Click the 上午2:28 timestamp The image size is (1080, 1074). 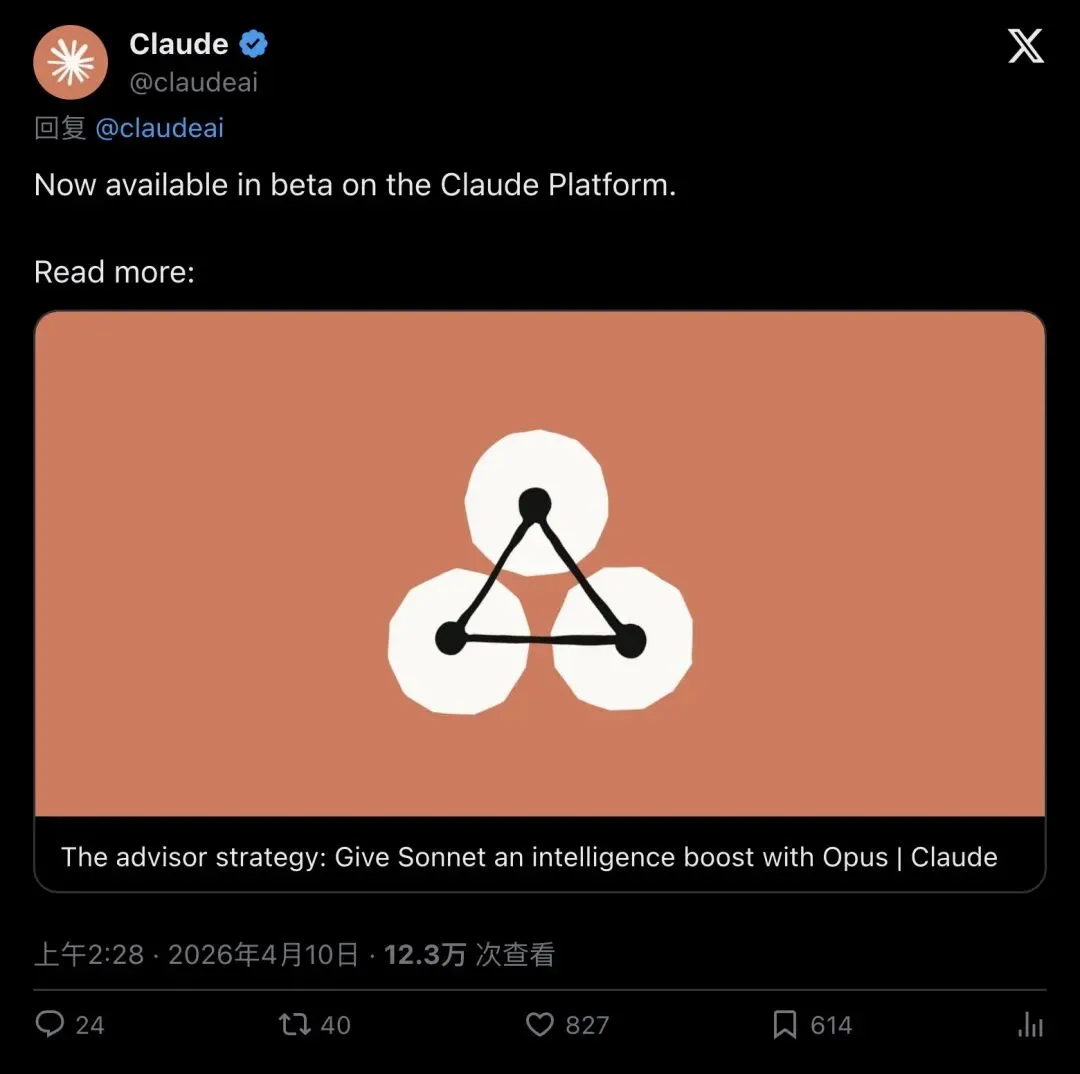[x=89, y=955]
